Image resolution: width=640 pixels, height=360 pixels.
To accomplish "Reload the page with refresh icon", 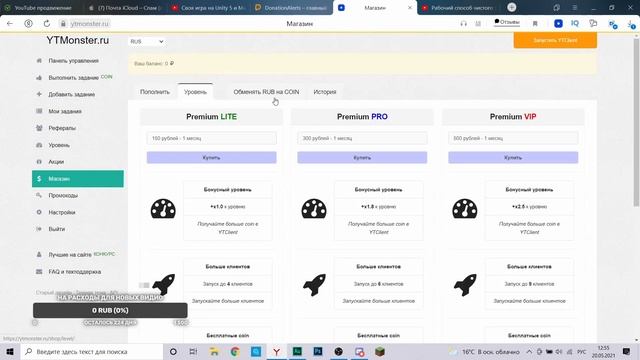I will pyautogui.click(x=47, y=24).
